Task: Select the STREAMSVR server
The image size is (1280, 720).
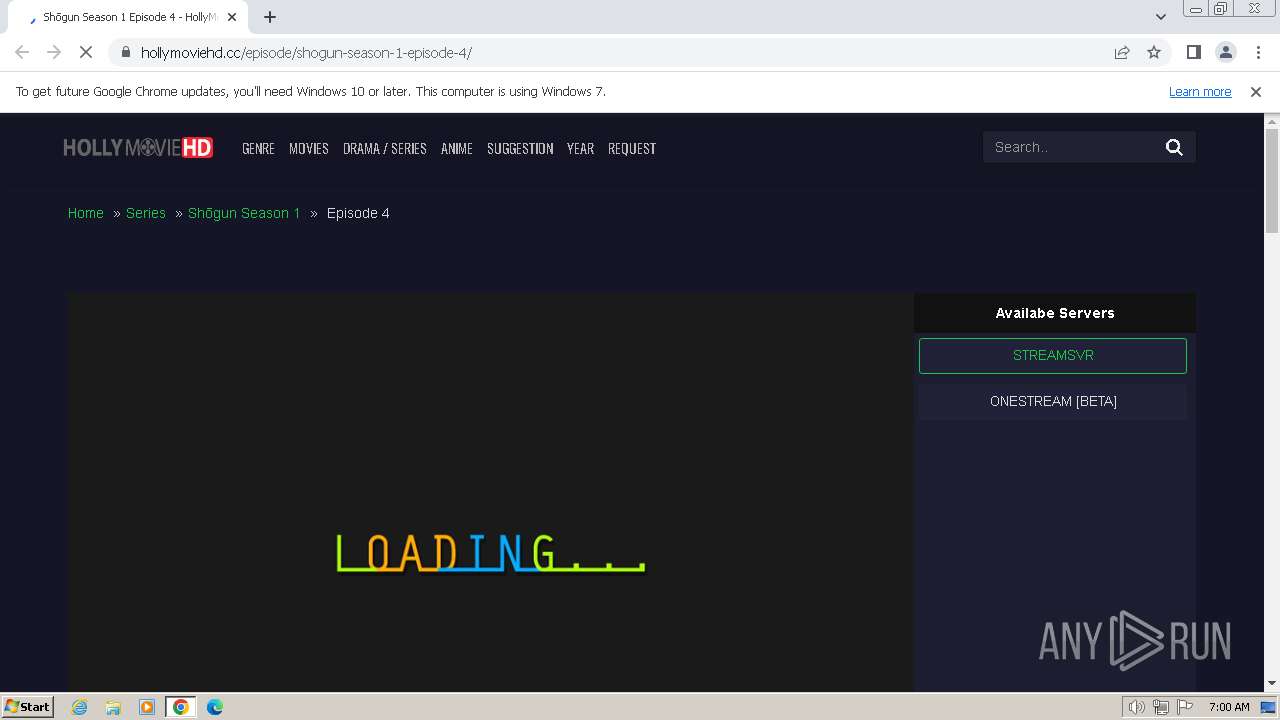Action: click(x=1053, y=356)
